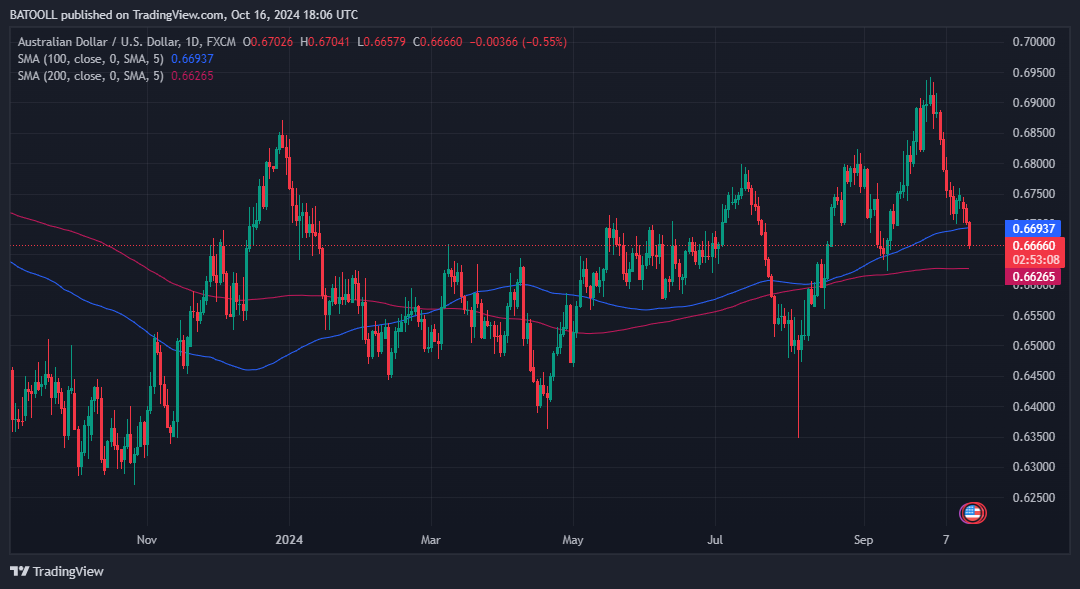Click the Nov label on time axis
The width and height of the screenshot is (1080, 589).
click(x=146, y=540)
